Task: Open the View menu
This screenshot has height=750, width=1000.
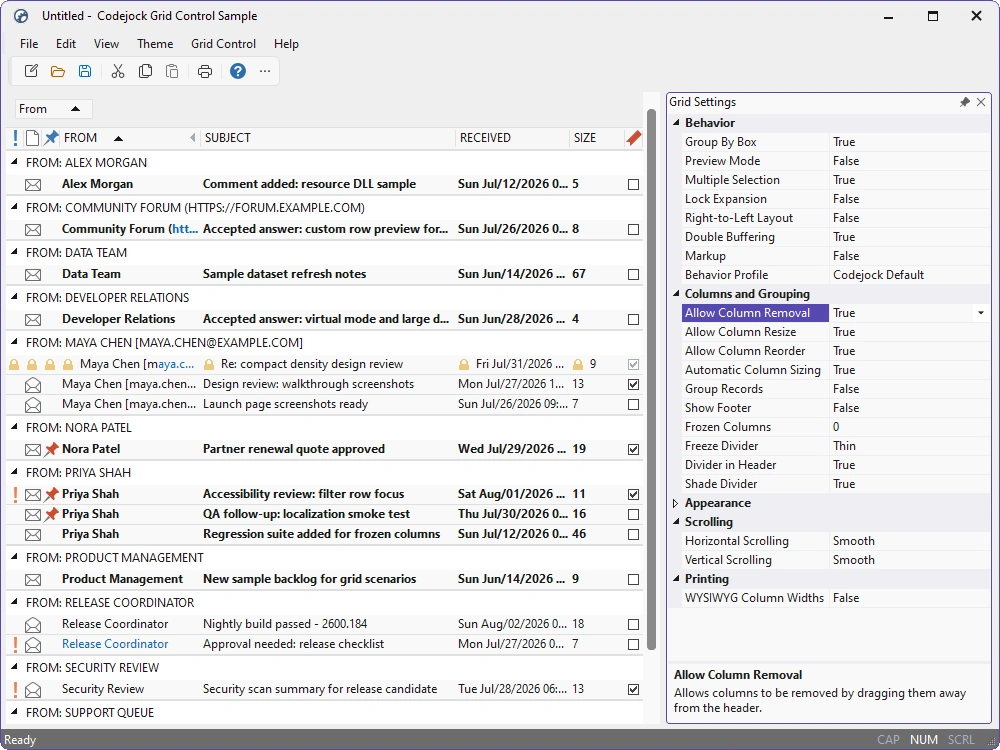Action: pyautogui.click(x=107, y=44)
